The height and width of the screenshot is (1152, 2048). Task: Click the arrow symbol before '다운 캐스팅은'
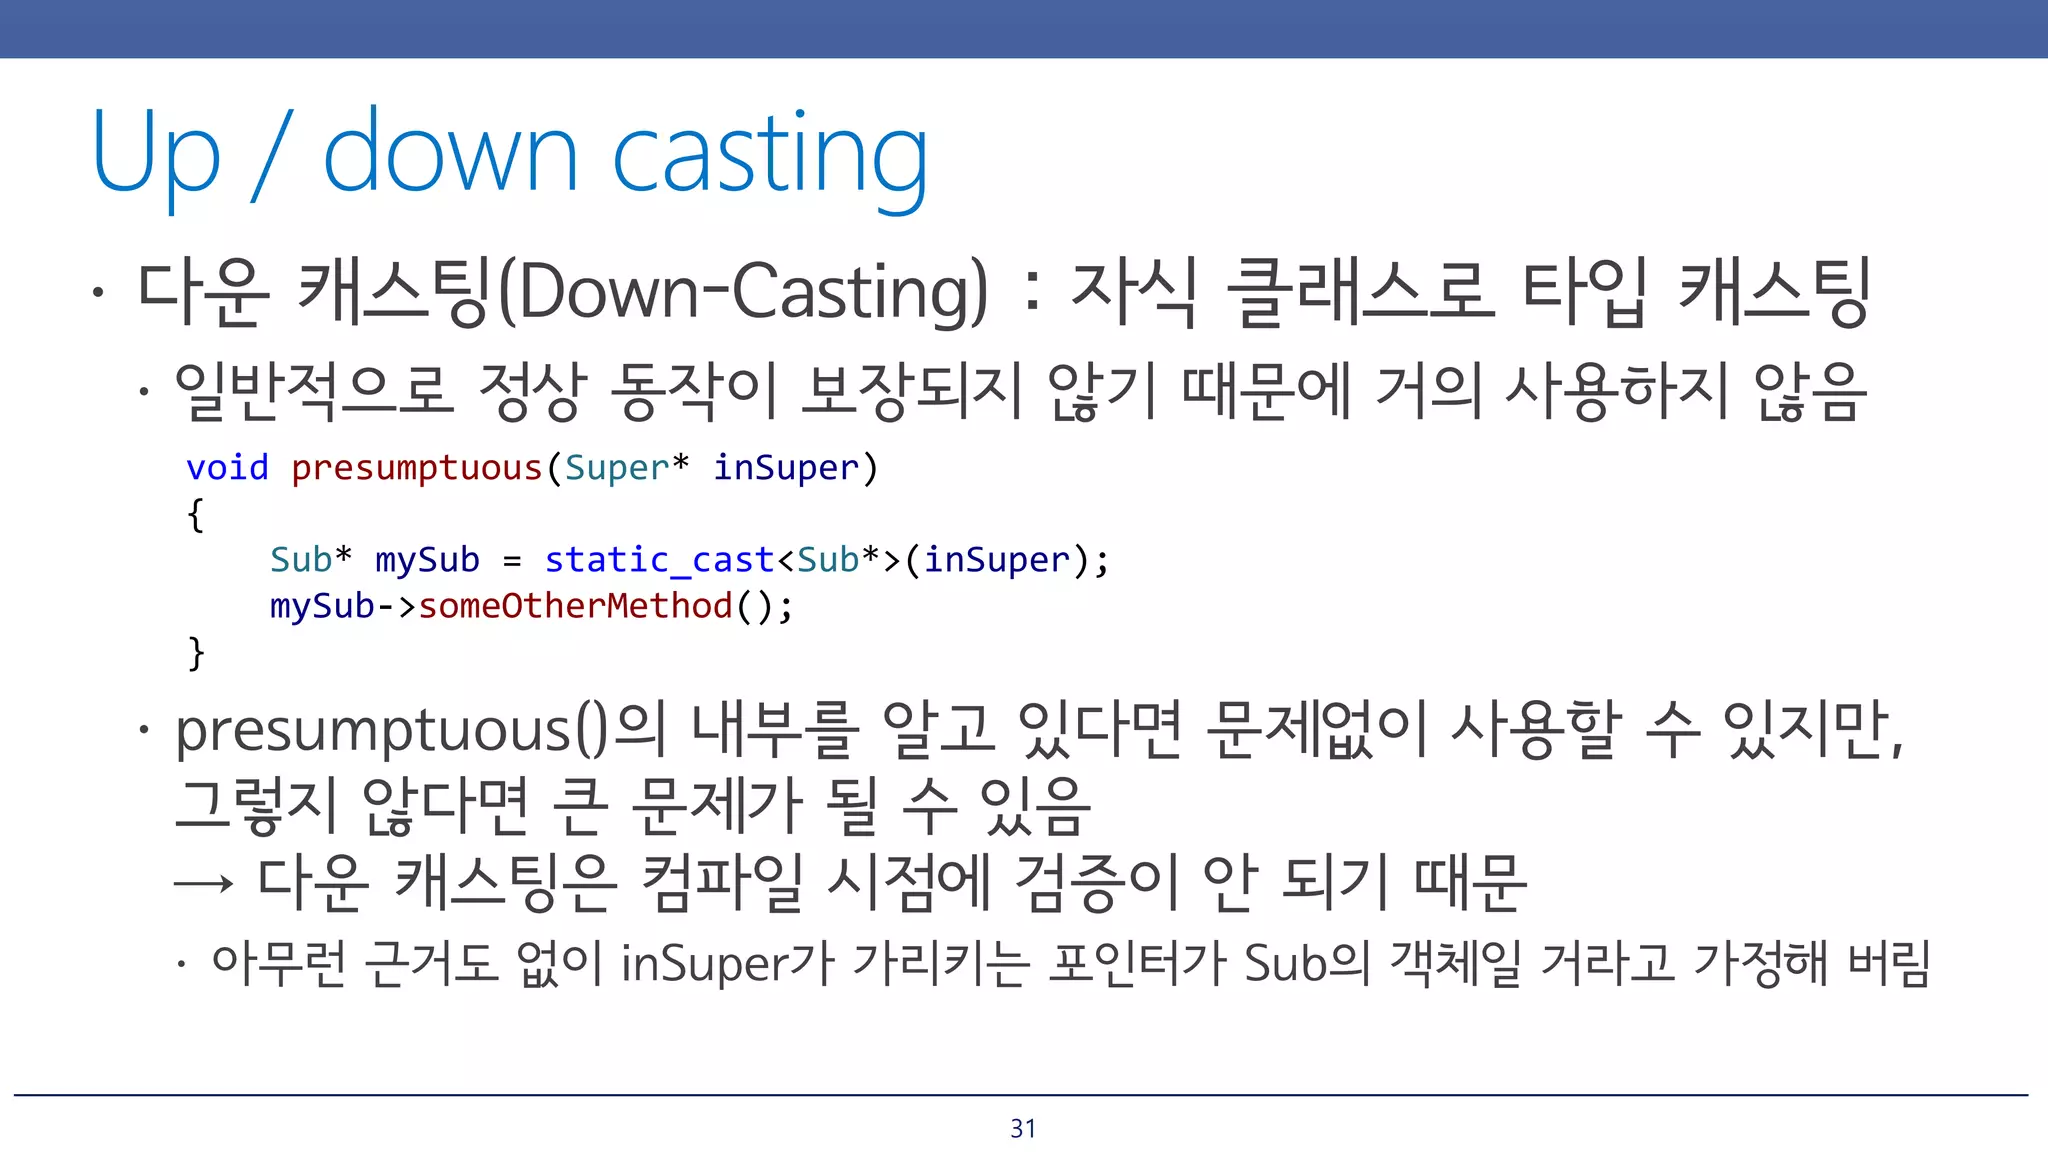(x=204, y=884)
